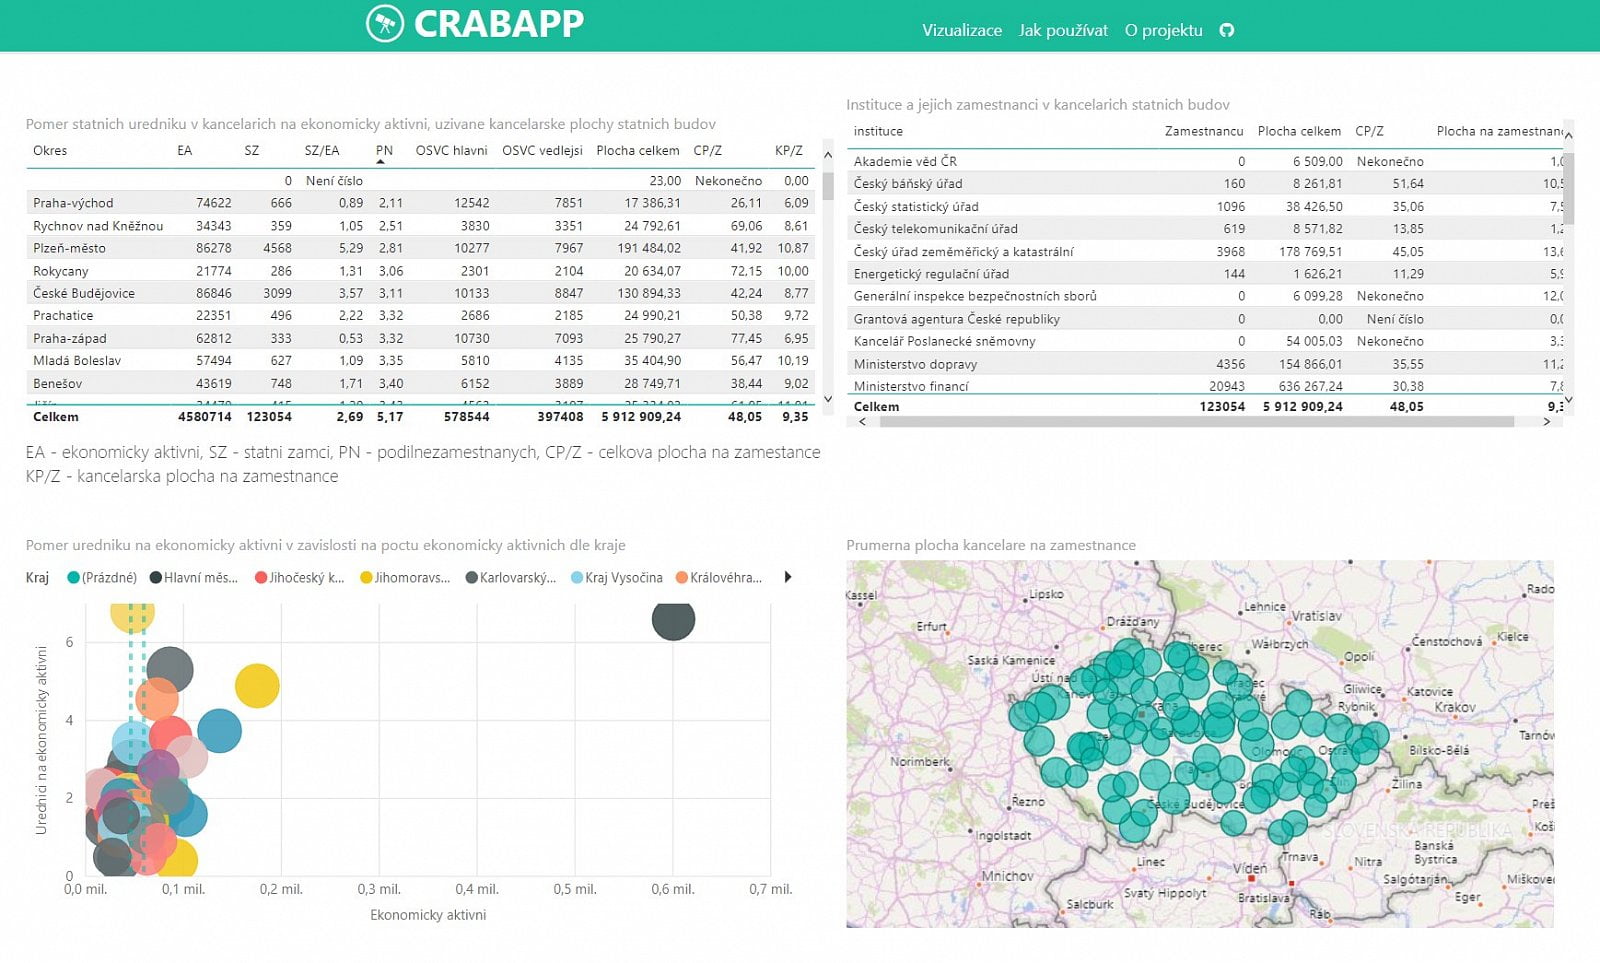Open the Jak používat menu item
The image size is (1600, 963).
point(1062,30)
